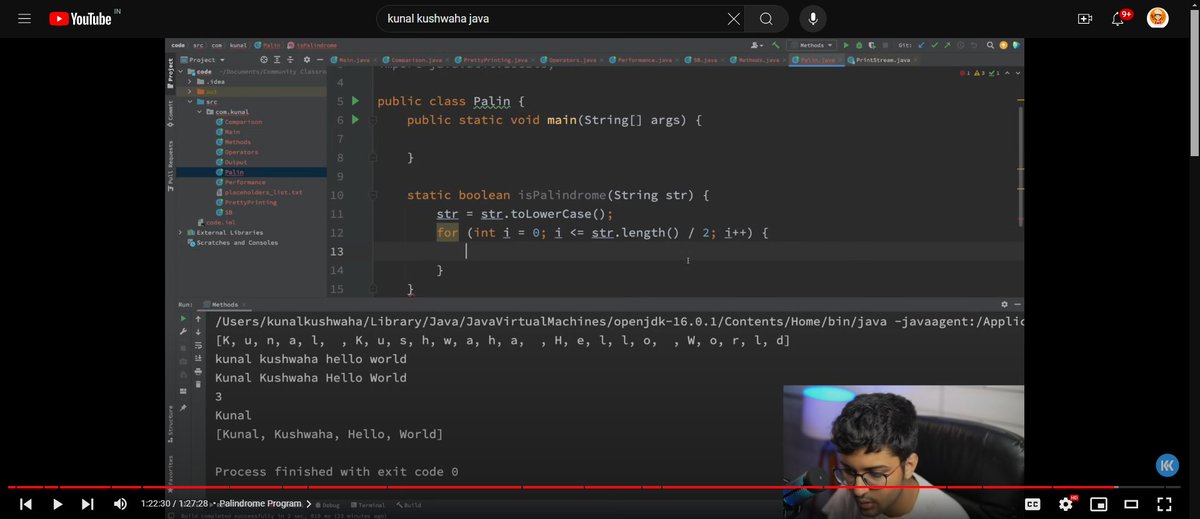Select the Comparison class in project tree

[x=240, y=122]
